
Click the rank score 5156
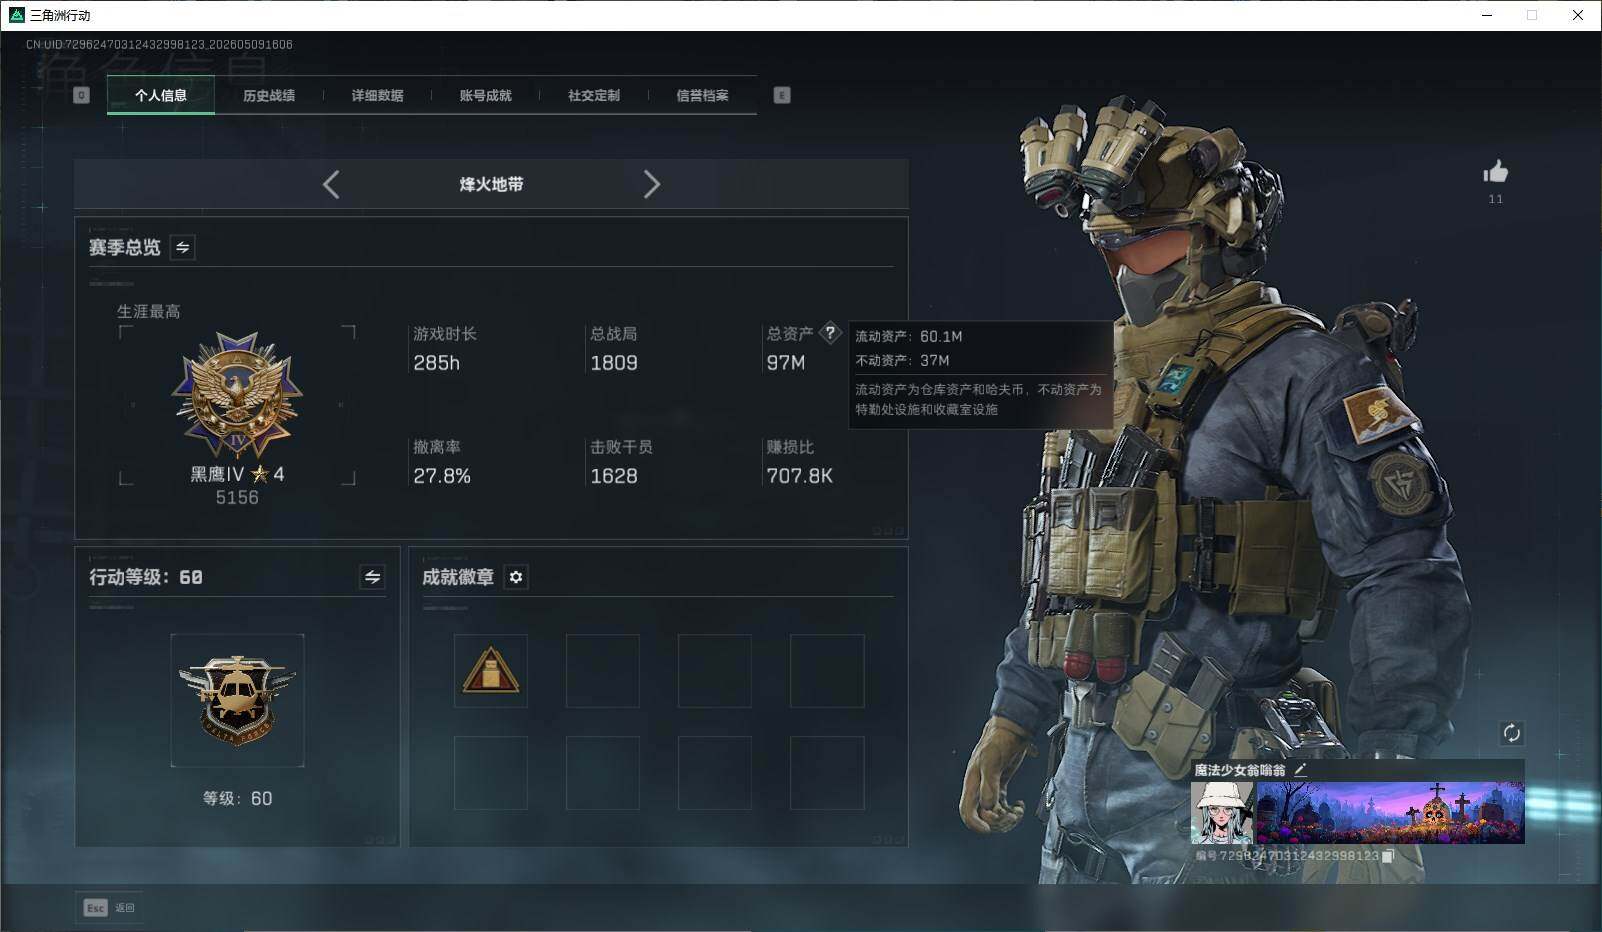click(237, 497)
